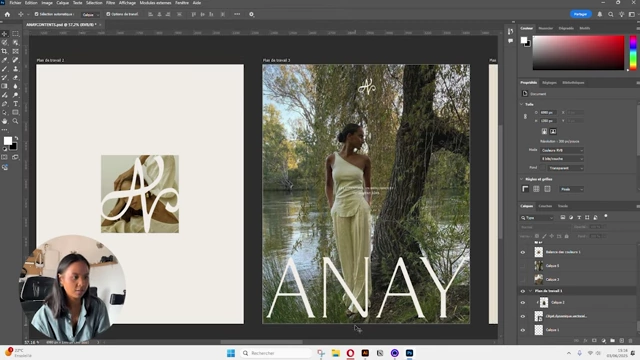Click the foreground color swatch in toolbar
The image size is (640, 360).
click(7, 141)
